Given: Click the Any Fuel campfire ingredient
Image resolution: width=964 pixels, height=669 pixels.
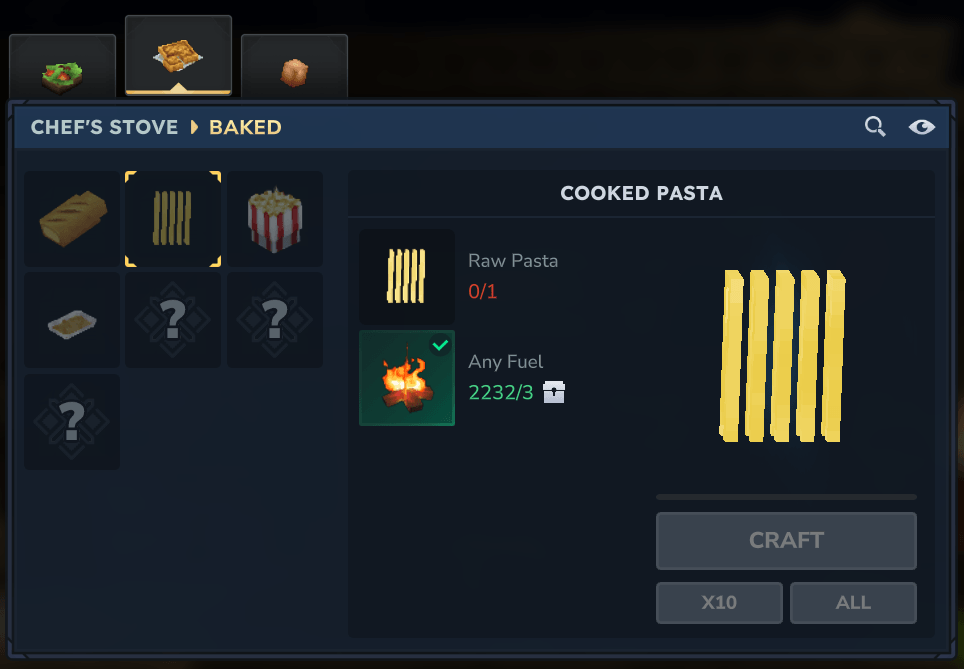Looking at the screenshot, I should 407,378.
